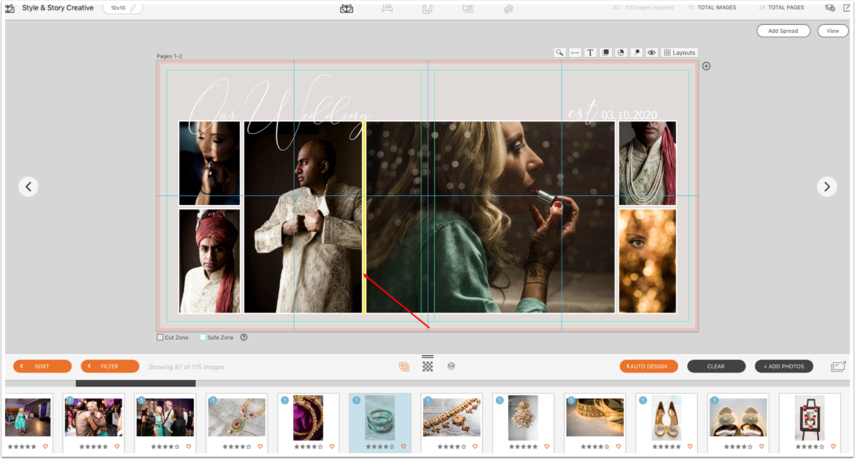
Task: Click the circled plus beside the spread
Action: [706, 66]
